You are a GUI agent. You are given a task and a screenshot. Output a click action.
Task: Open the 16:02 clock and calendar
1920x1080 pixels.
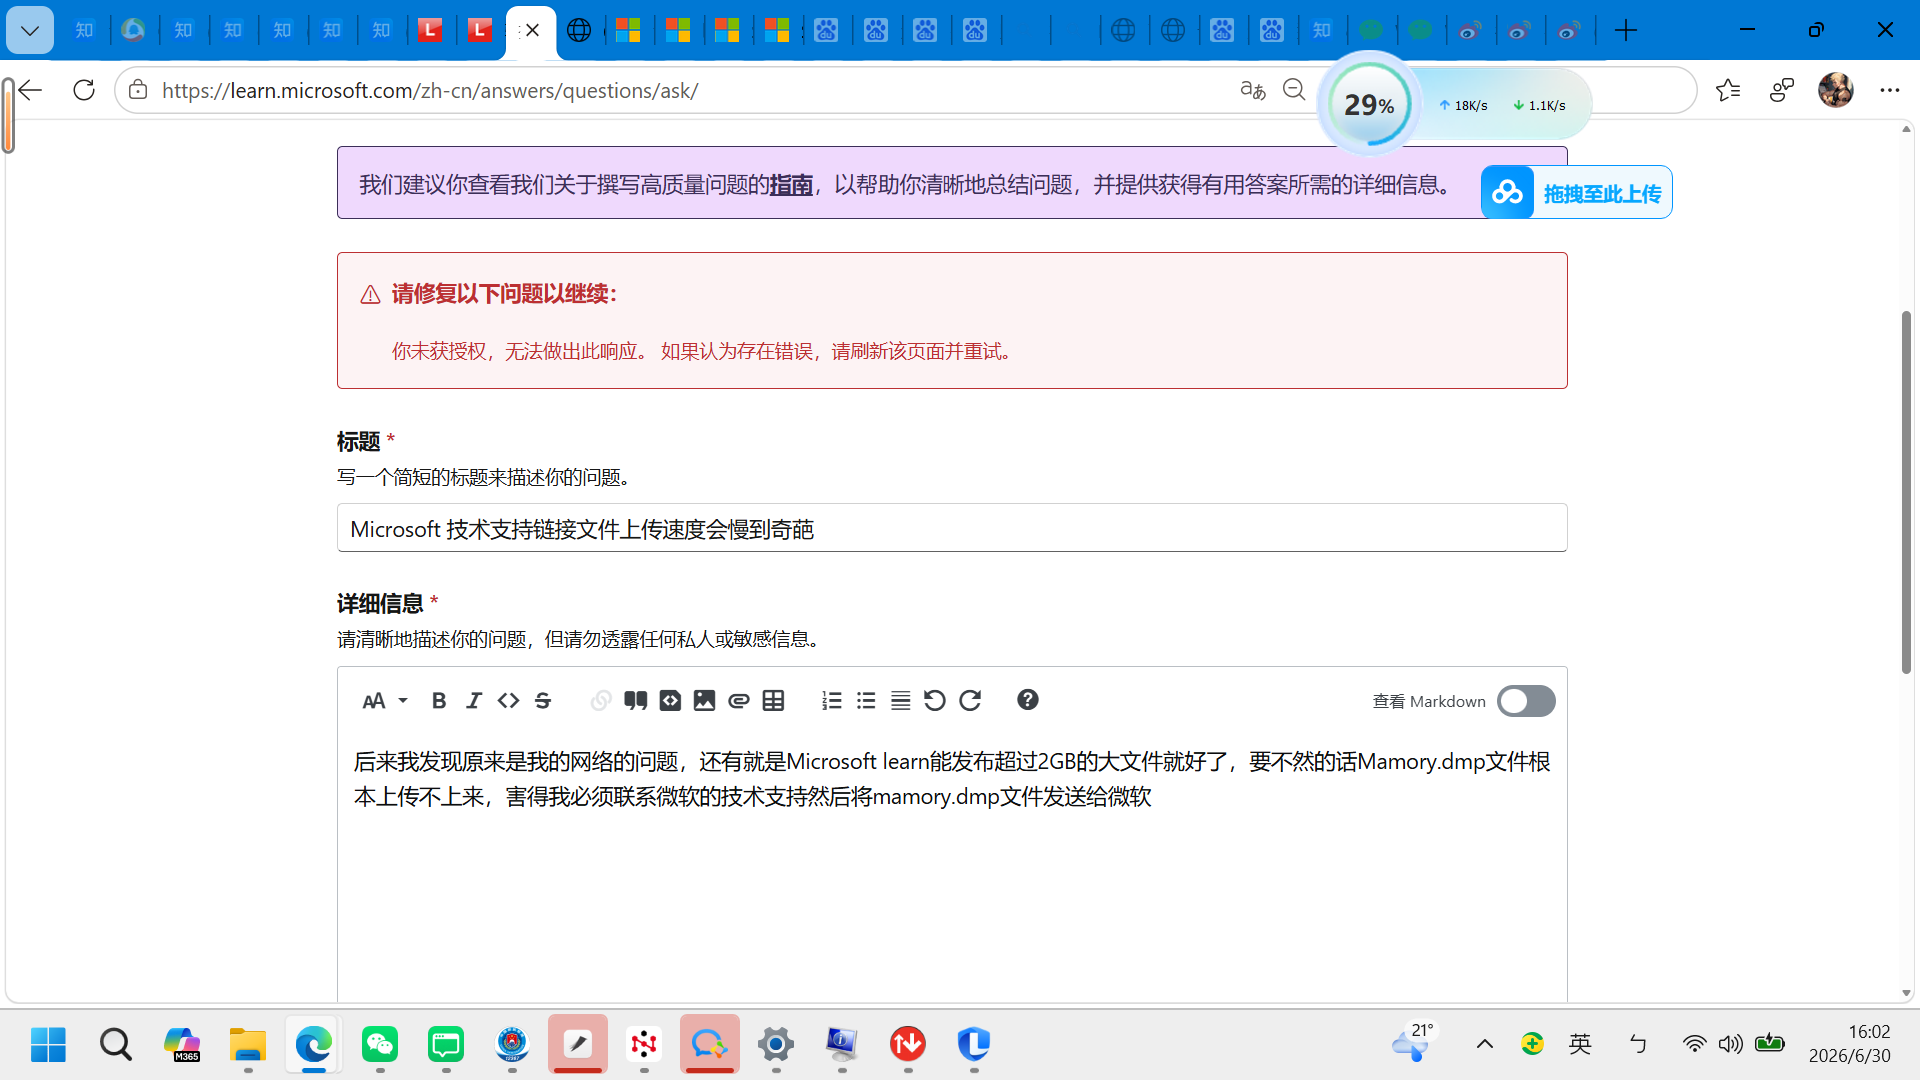tap(1850, 1044)
